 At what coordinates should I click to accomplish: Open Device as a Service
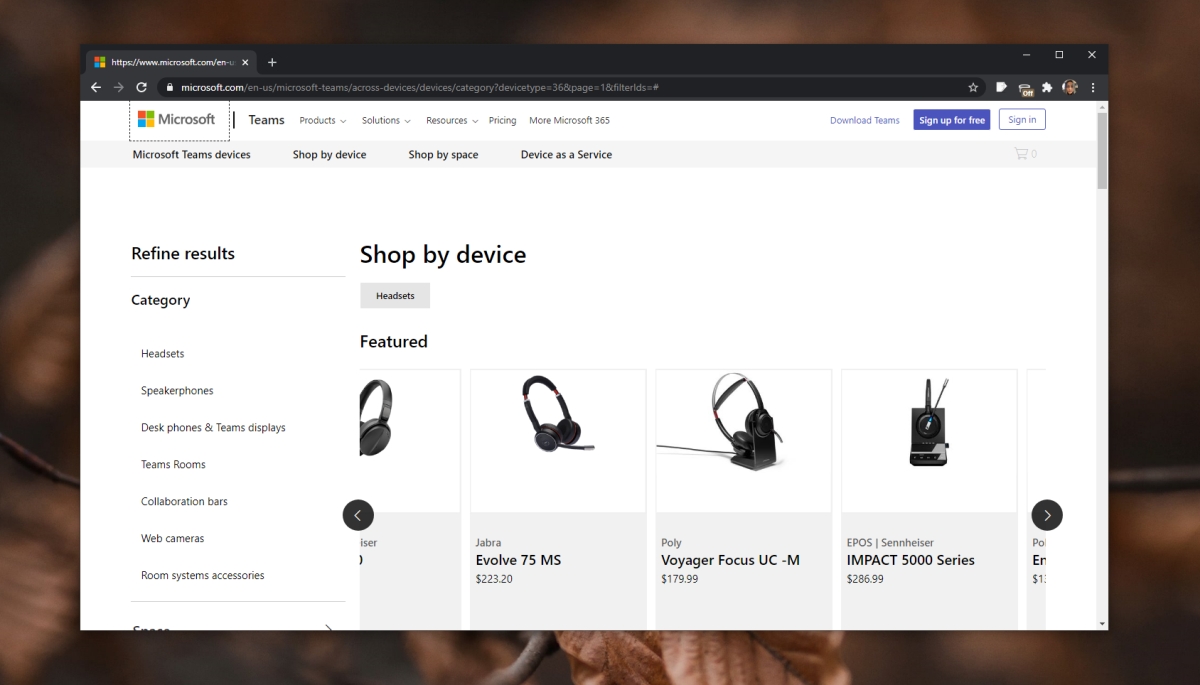(566, 155)
